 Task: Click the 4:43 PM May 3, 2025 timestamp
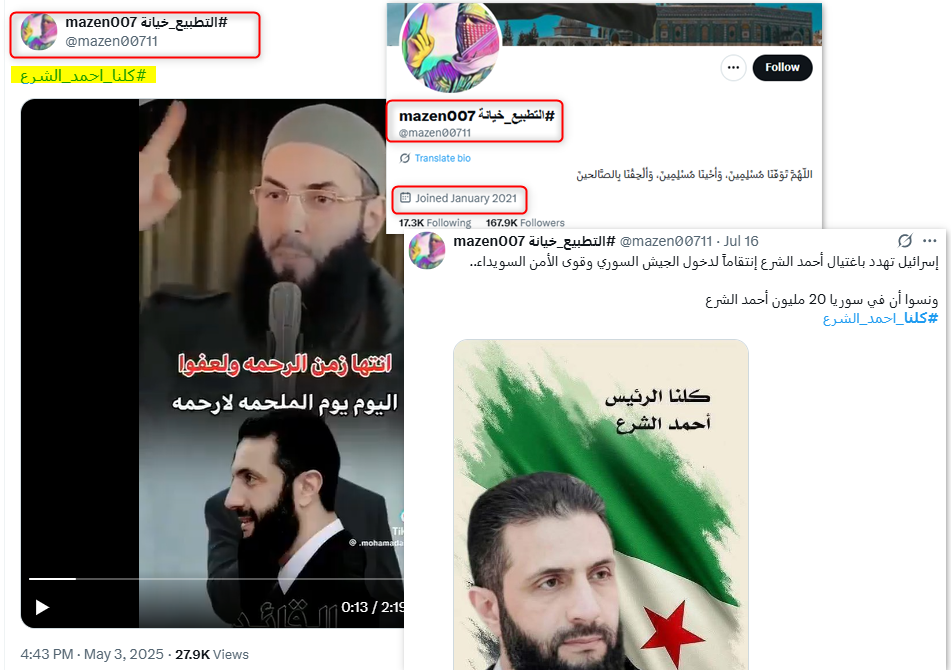click(92, 654)
